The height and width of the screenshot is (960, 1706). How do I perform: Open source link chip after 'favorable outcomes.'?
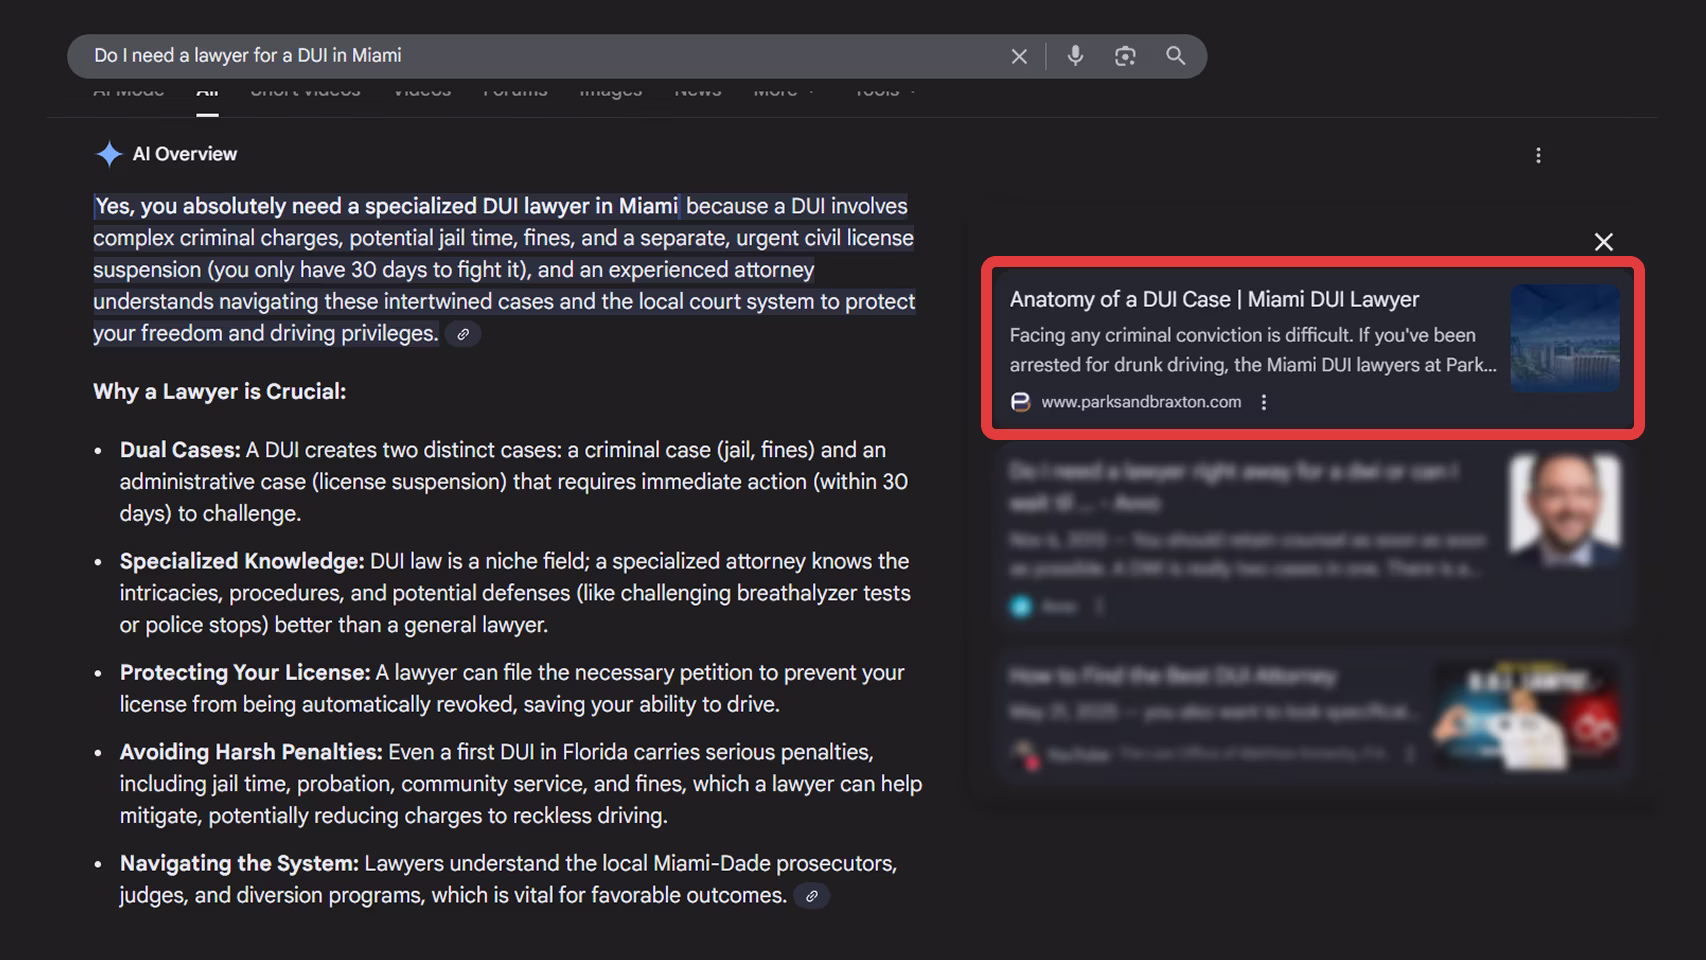(x=812, y=896)
